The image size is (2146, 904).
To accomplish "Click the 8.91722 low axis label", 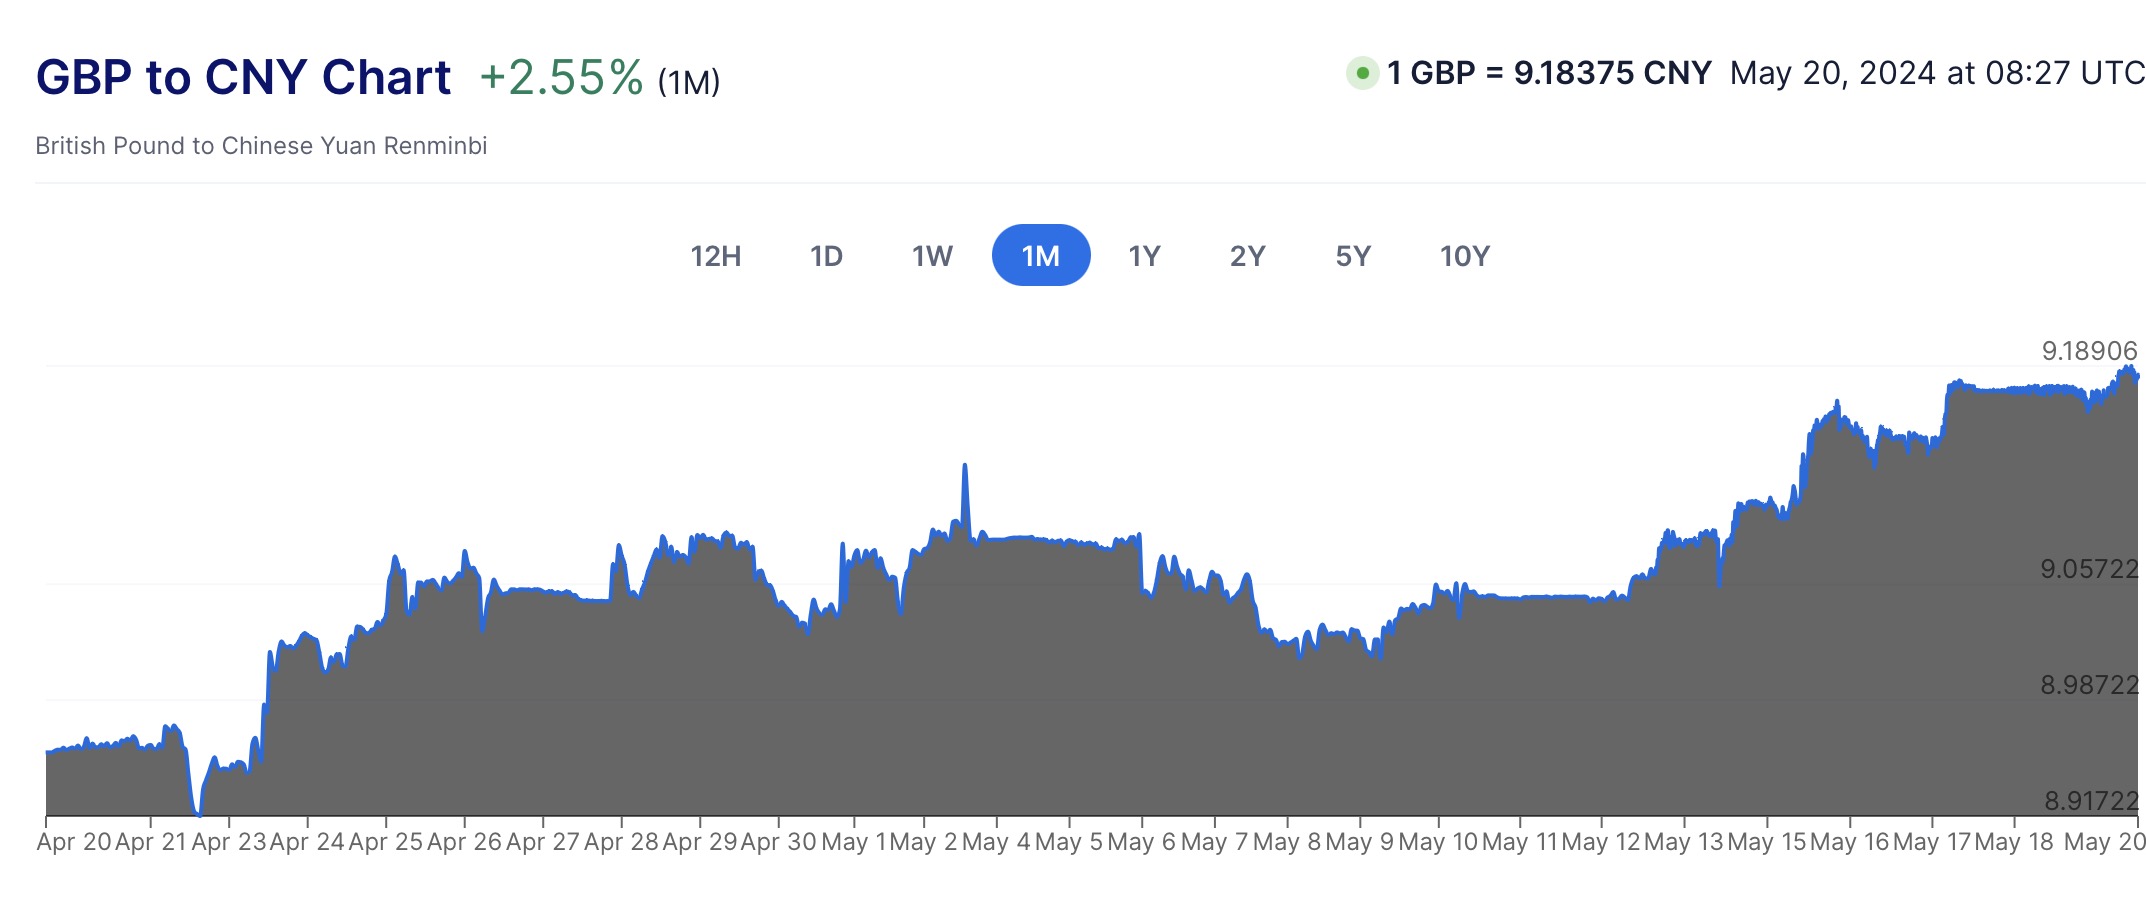I will click(2091, 801).
